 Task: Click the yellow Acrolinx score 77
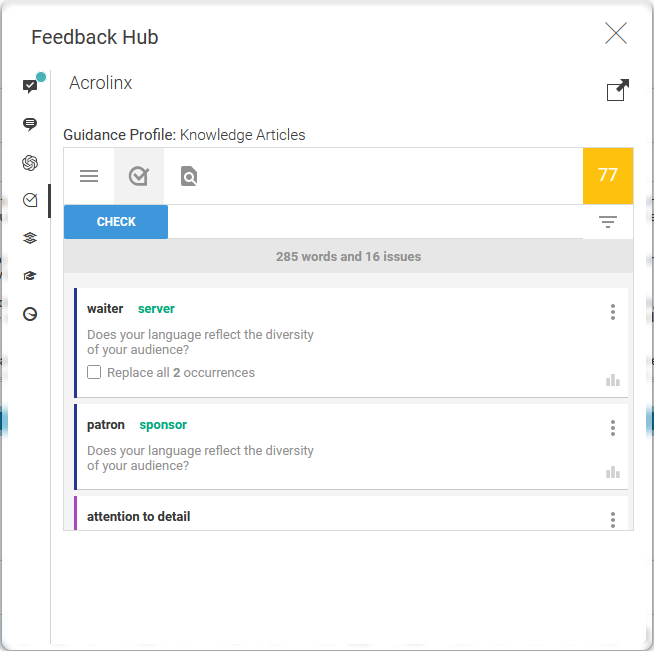click(x=608, y=176)
